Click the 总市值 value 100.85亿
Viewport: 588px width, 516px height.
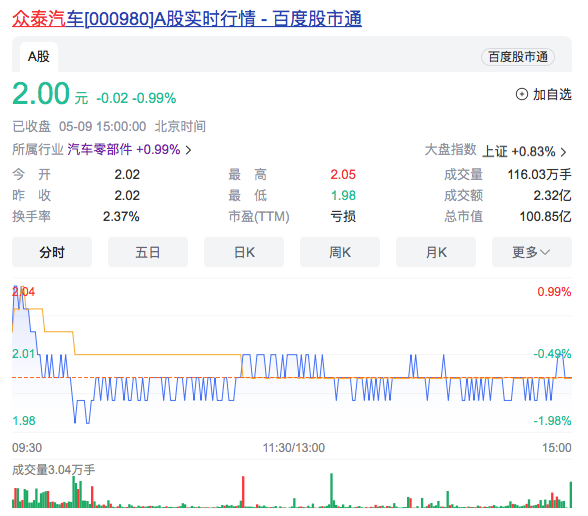pos(545,216)
